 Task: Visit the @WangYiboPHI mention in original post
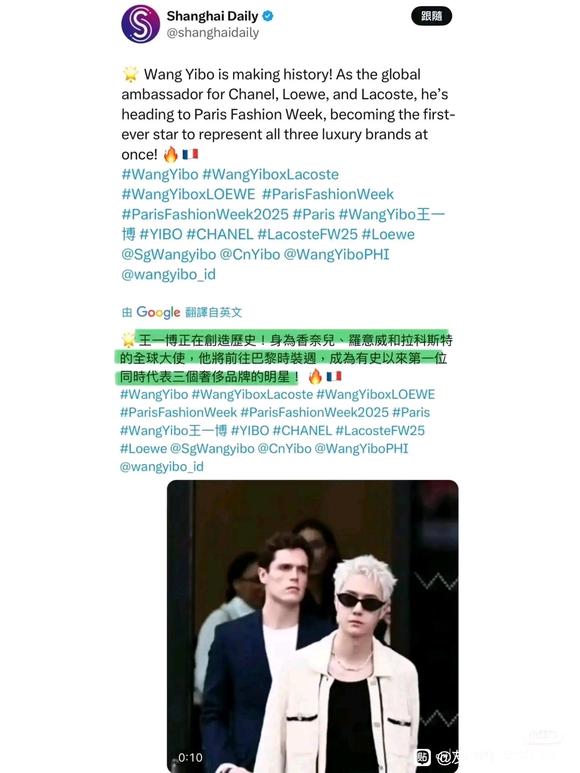tap(337, 254)
